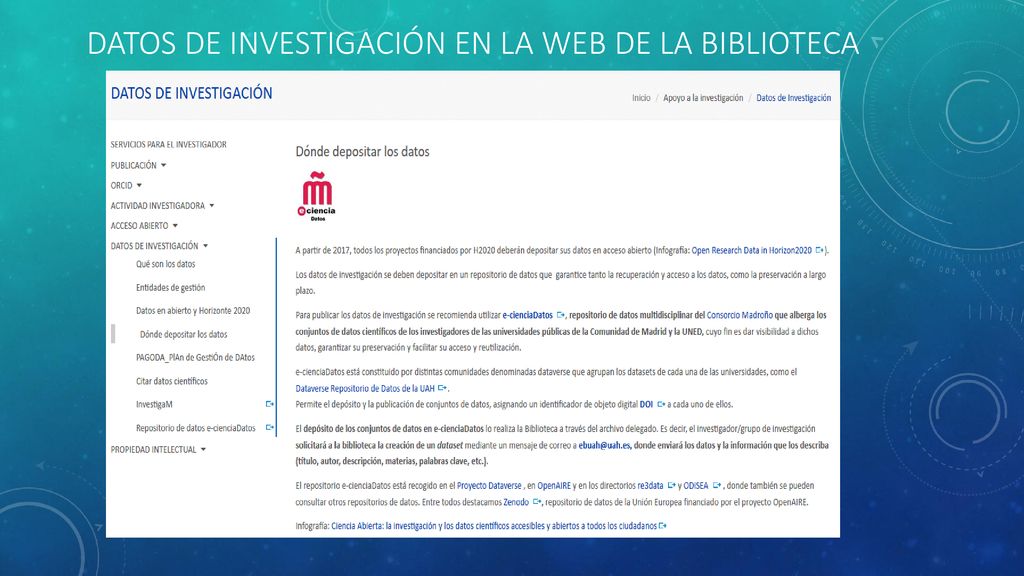Open Repositorio de datos e-cienciaDatos sidebar link

(195, 428)
